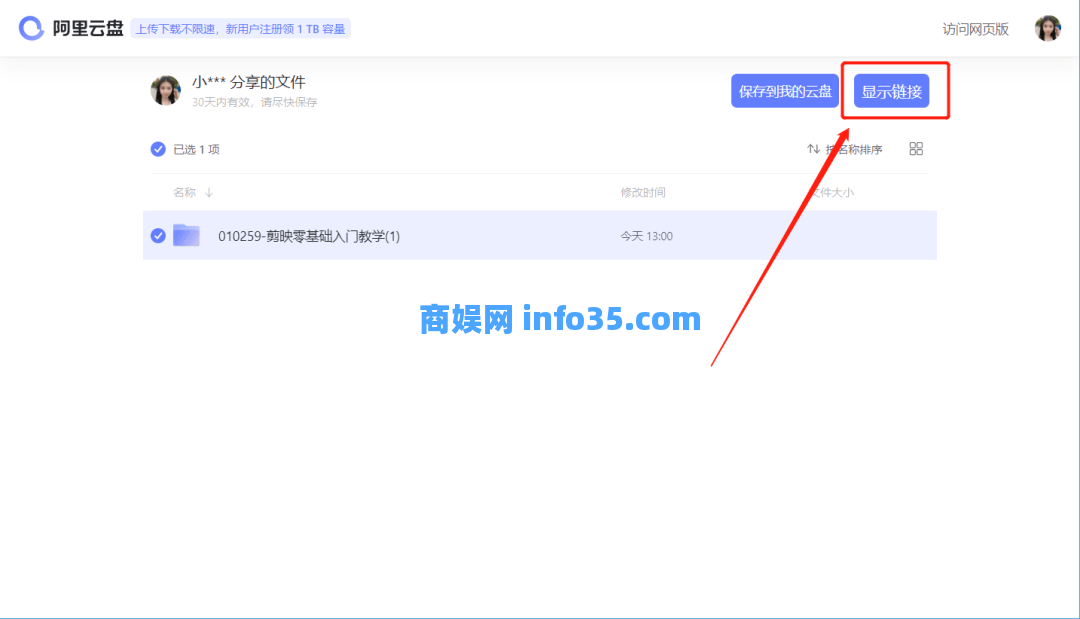Click 保存到我的云盘 button

[x=785, y=91]
